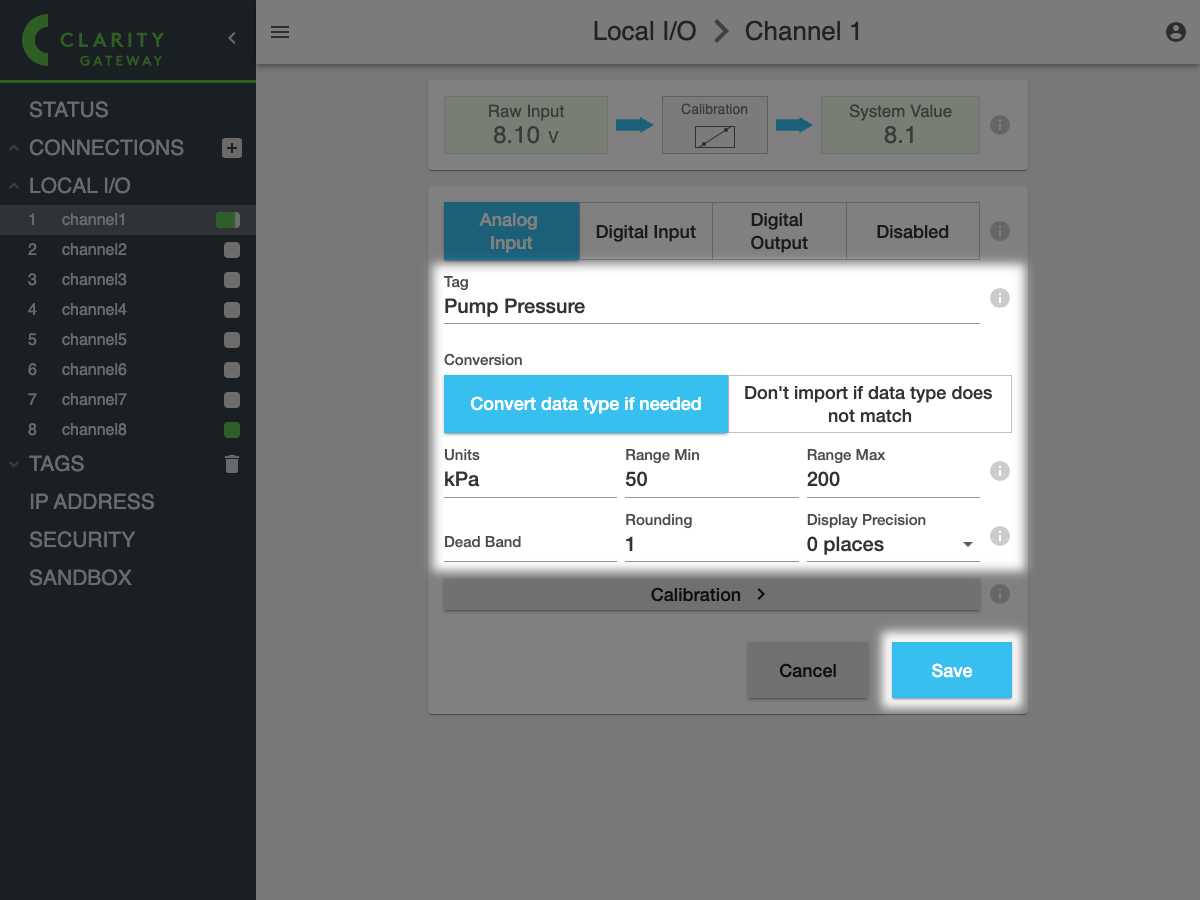Click the Cancel button

click(807, 670)
